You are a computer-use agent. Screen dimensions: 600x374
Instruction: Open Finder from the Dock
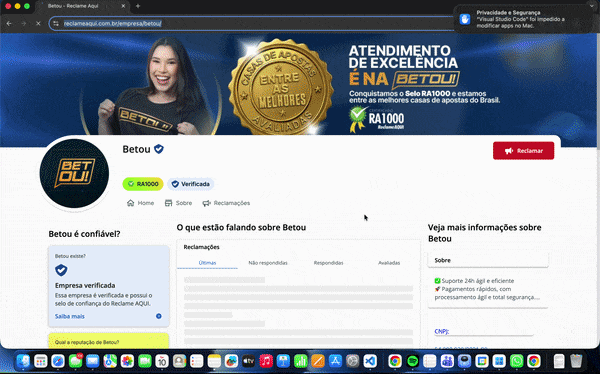point(23,361)
